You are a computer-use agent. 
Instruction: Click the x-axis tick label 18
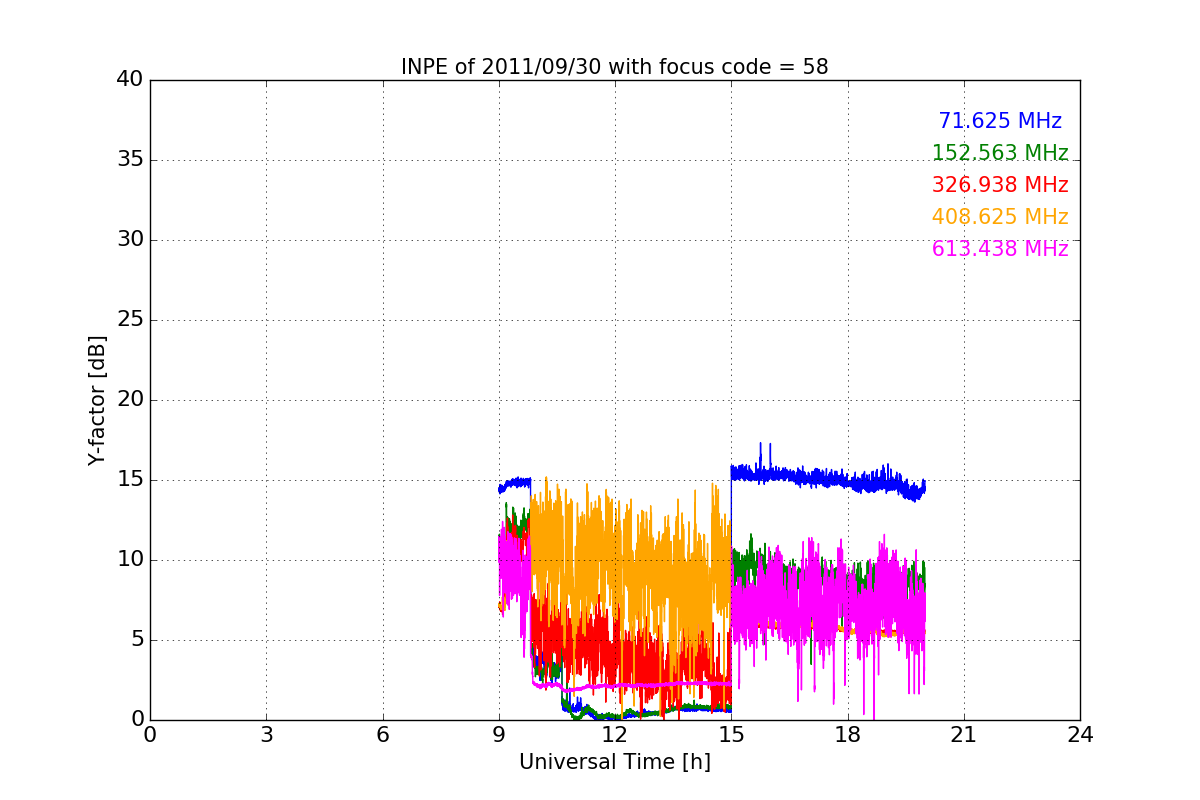[x=848, y=735]
